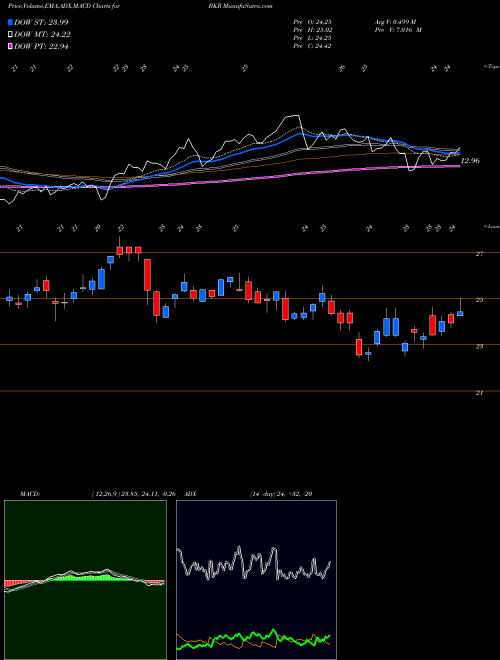This screenshot has width=500, height=660.
Task: Click the tall red candle after the 27 peak
Action: click(147, 275)
